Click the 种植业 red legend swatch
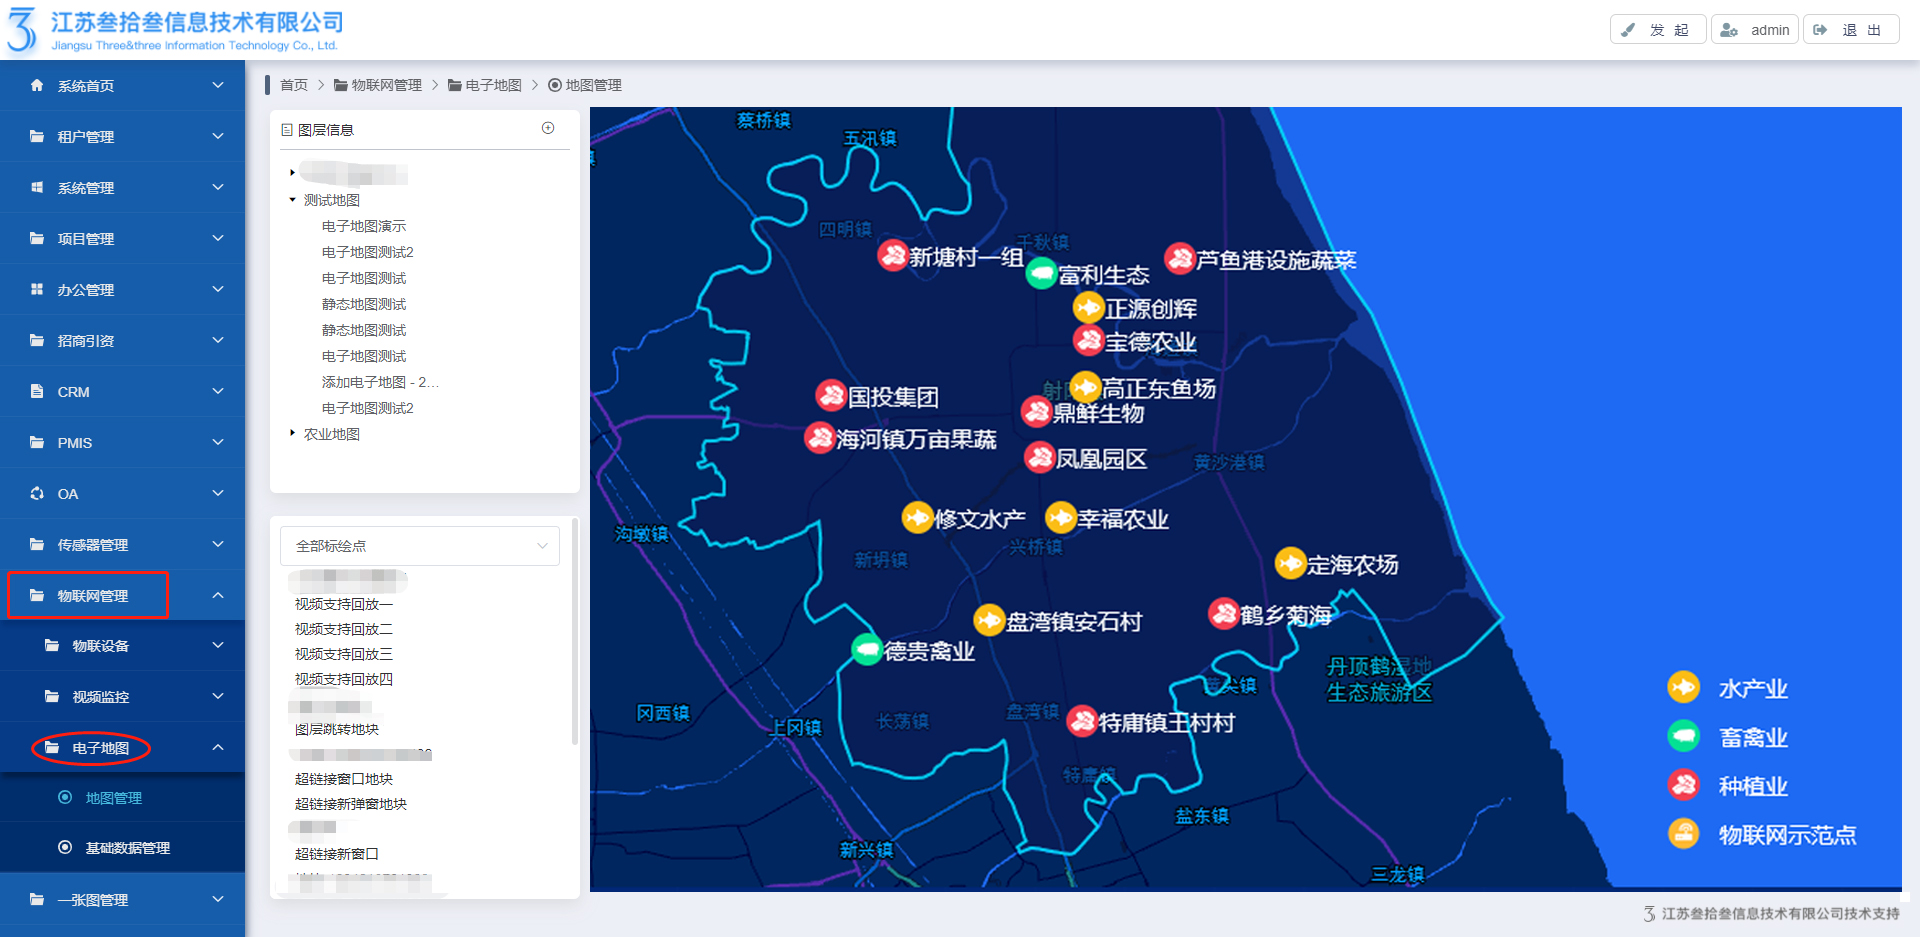 [1684, 785]
